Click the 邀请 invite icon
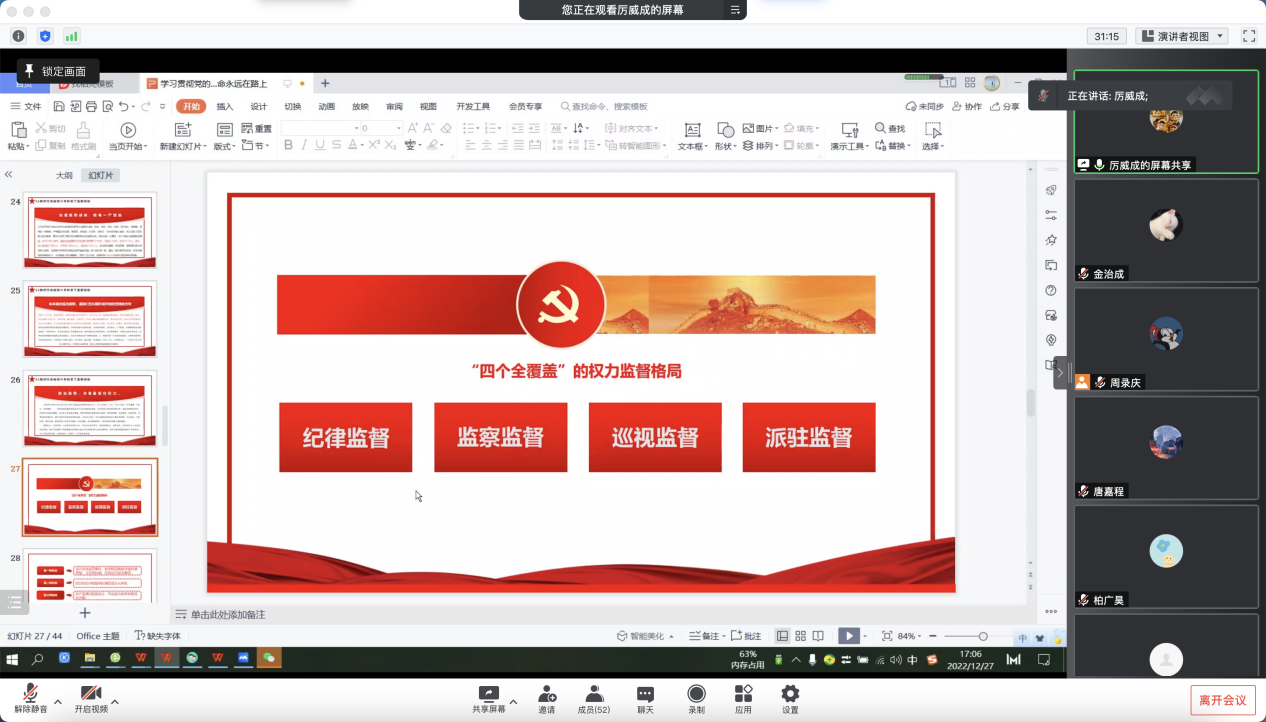The height and width of the screenshot is (722, 1266). tap(547, 698)
